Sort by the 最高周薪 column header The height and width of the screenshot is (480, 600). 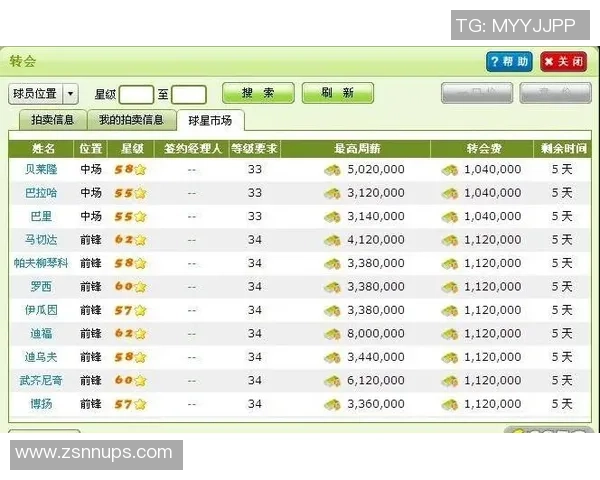356,148
